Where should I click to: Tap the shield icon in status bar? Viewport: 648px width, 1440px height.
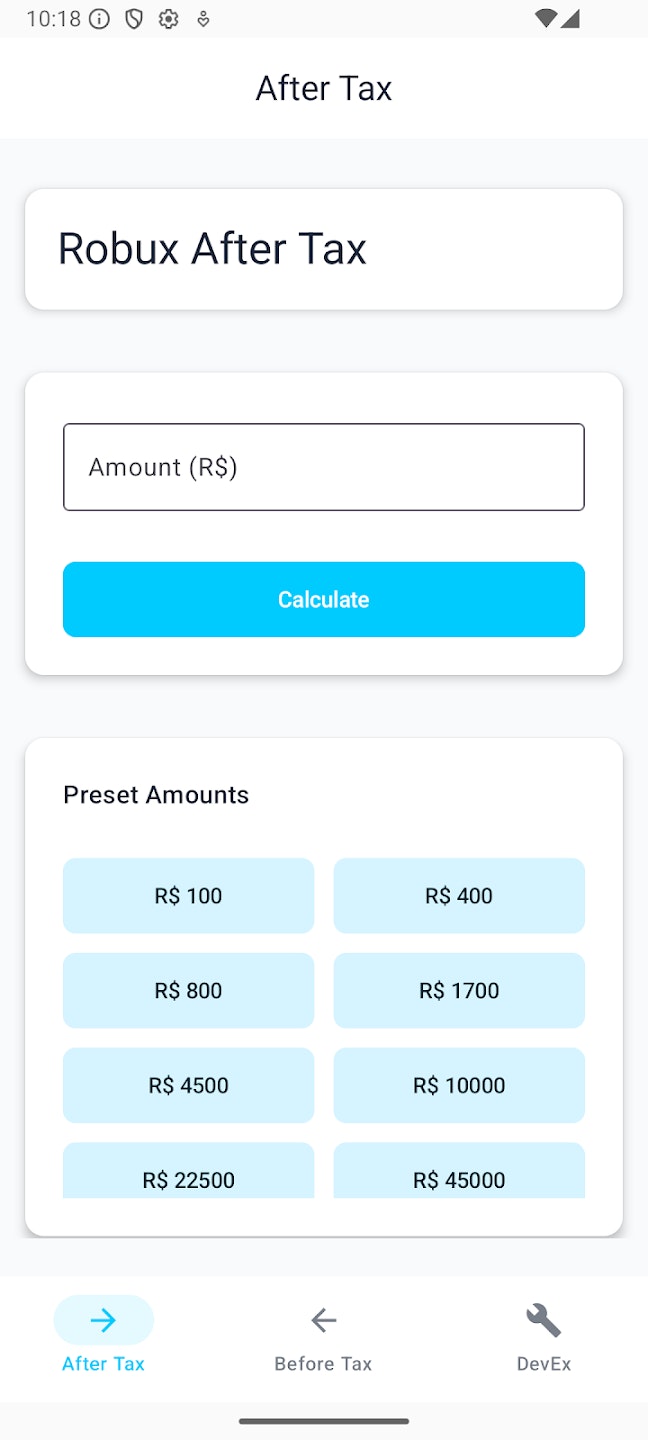(x=134, y=19)
